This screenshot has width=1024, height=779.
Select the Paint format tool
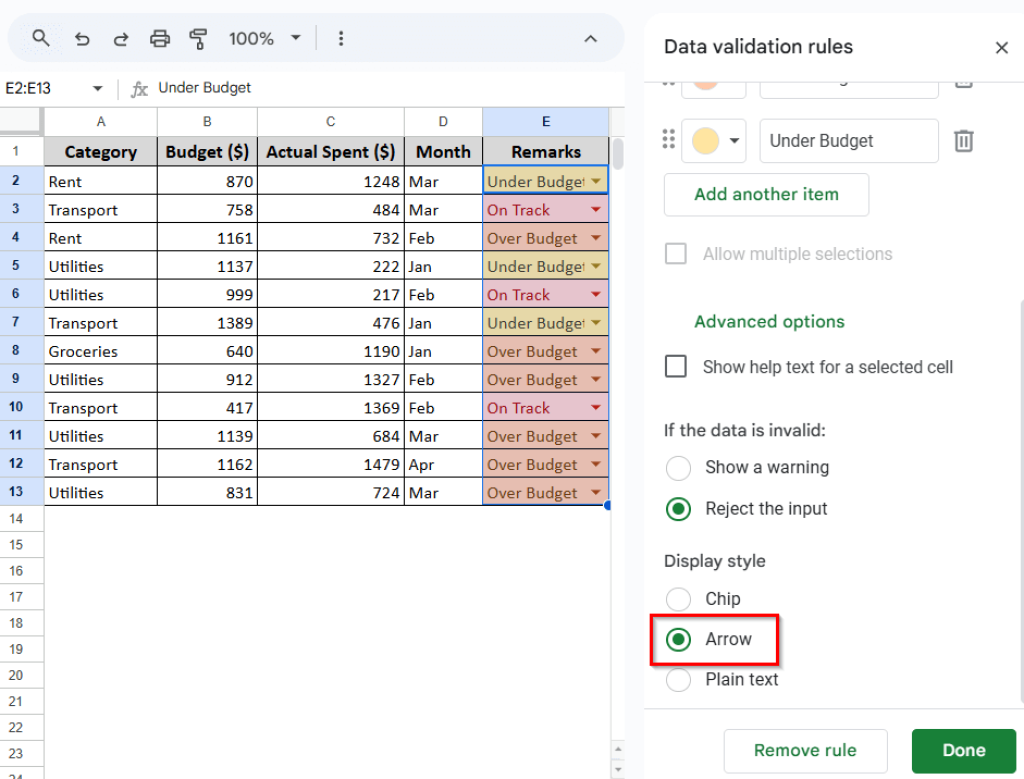(198, 38)
